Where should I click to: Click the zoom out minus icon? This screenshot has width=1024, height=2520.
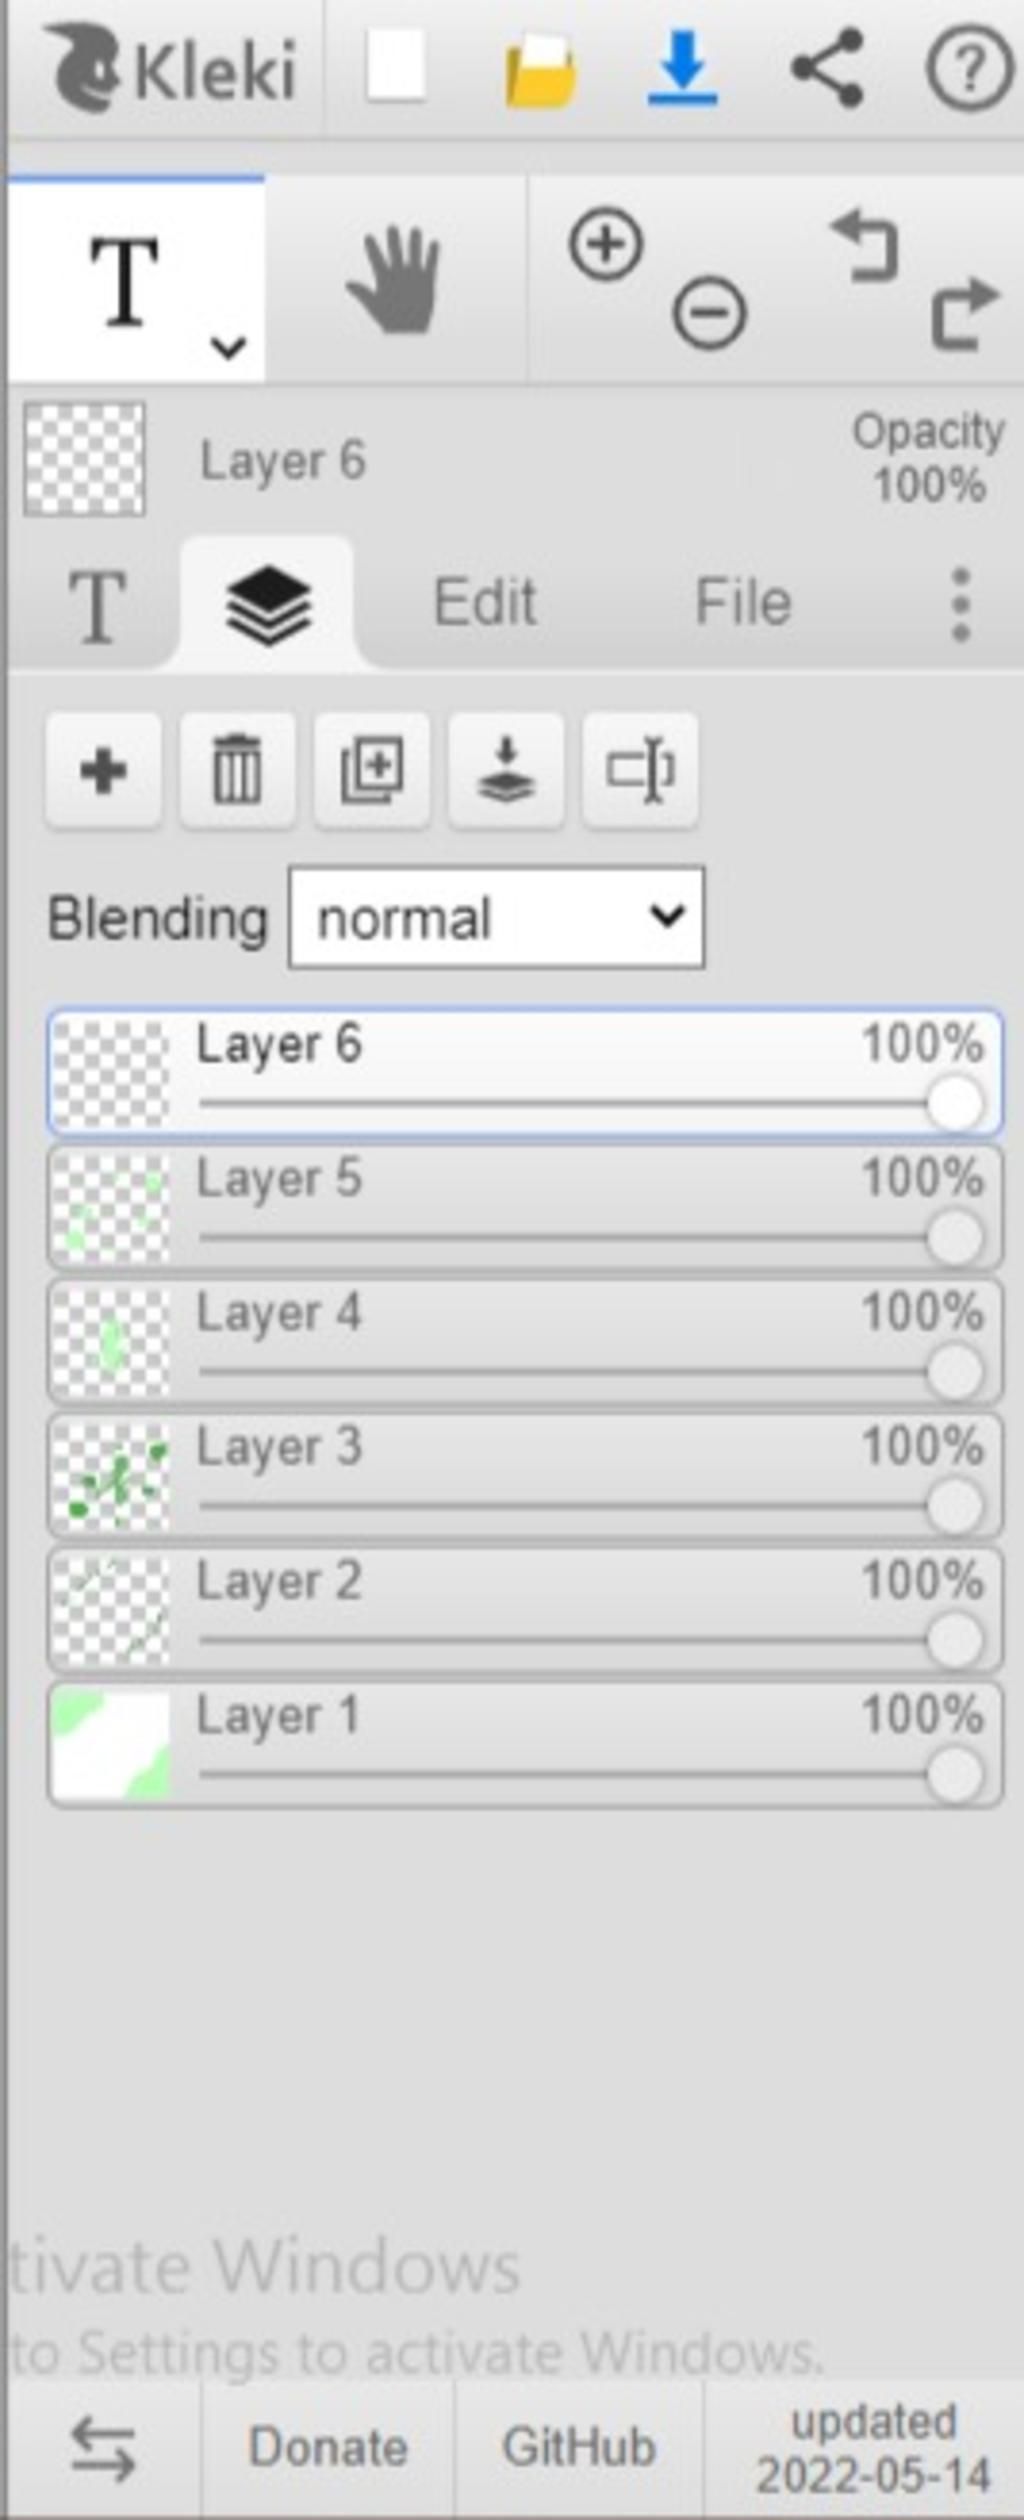pyautogui.click(x=709, y=314)
